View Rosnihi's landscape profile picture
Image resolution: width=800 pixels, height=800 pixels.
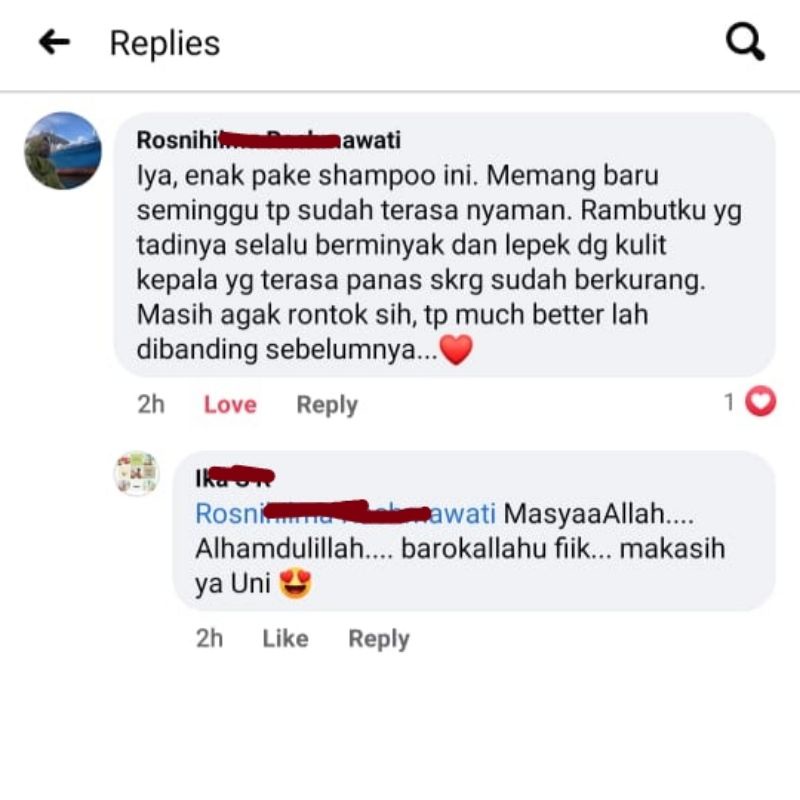(63, 151)
